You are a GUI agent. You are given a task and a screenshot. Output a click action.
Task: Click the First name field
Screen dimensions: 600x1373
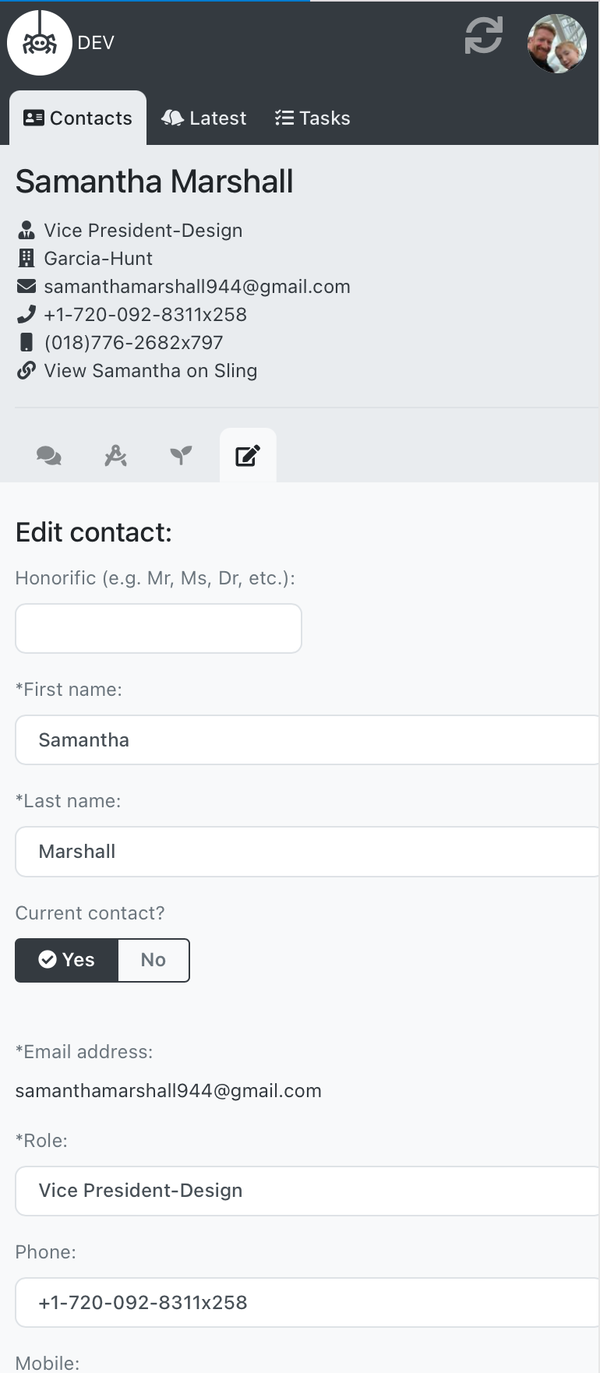pyautogui.click(x=307, y=740)
